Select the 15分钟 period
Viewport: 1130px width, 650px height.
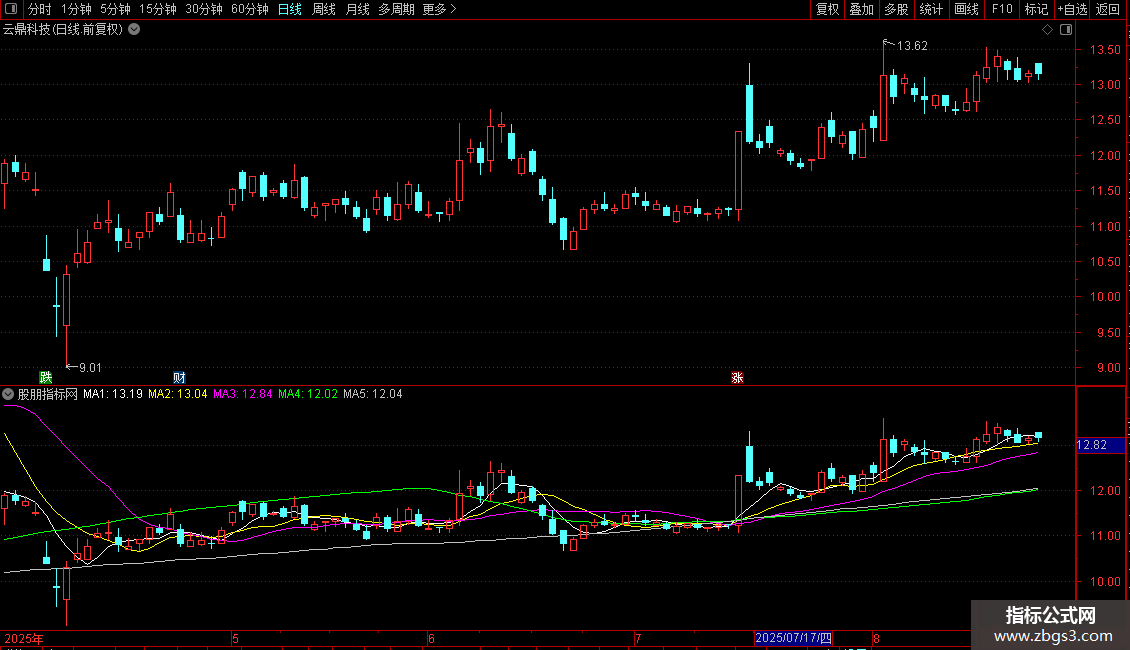[x=157, y=9]
